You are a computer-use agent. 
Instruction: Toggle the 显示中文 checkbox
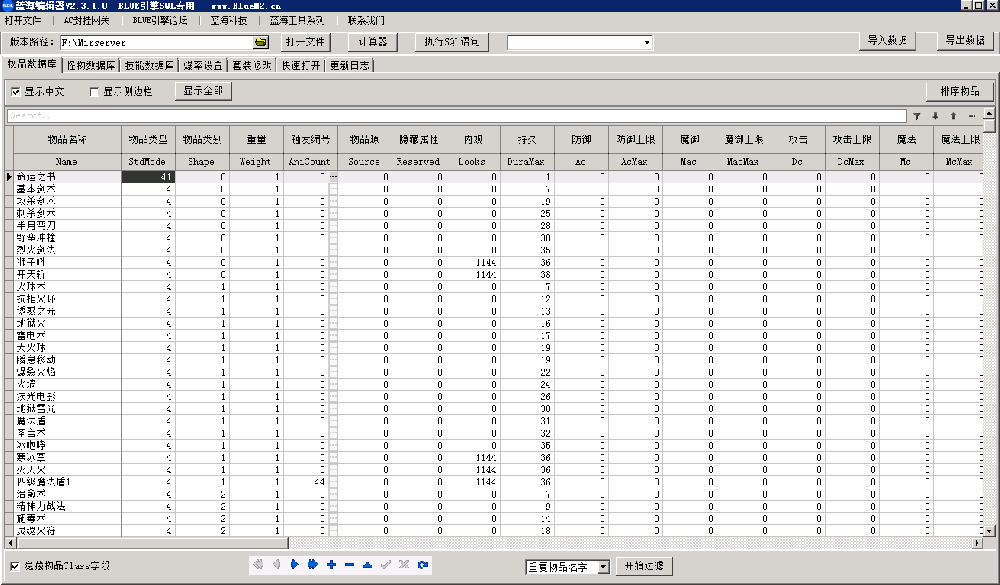tap(16, 92)
